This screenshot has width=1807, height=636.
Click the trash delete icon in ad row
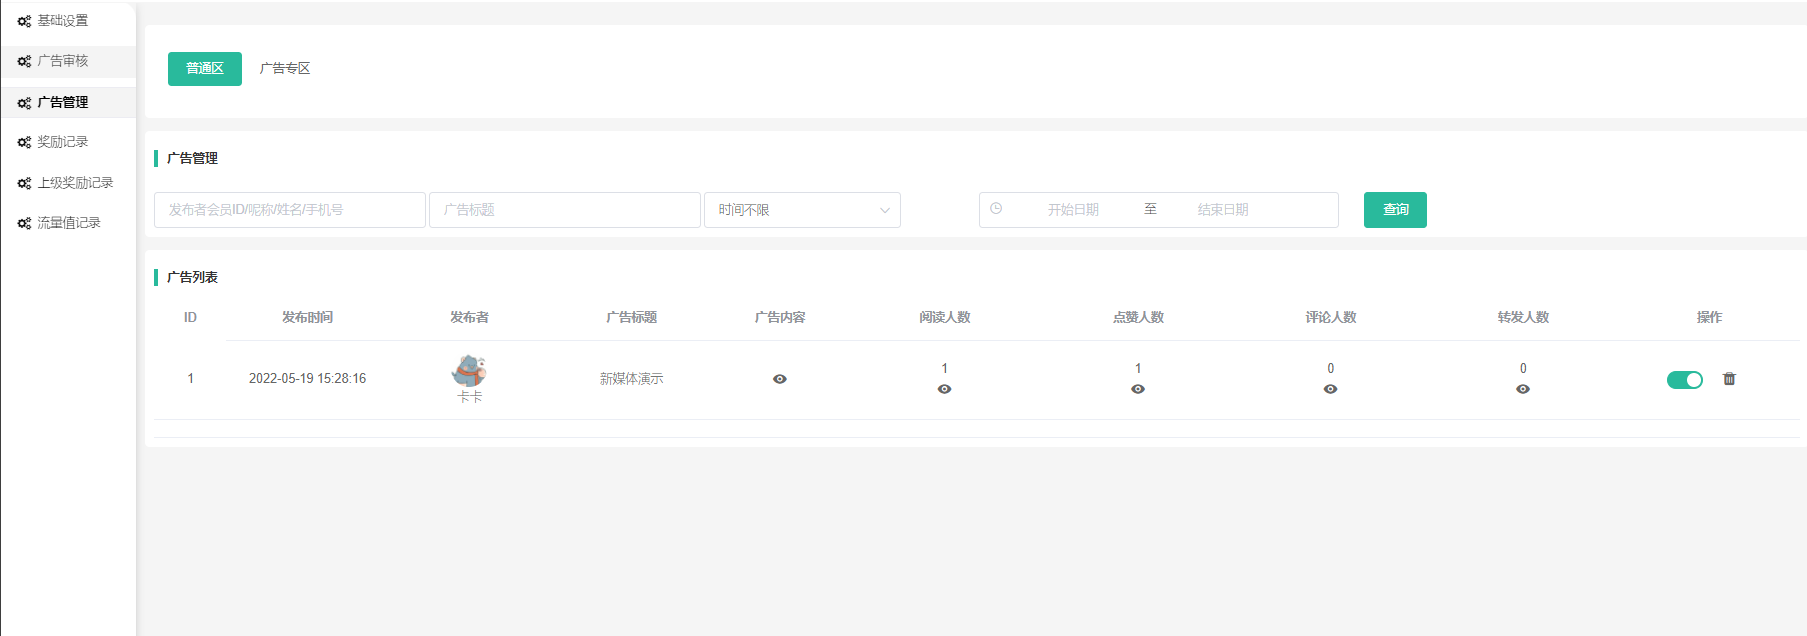1729,379
